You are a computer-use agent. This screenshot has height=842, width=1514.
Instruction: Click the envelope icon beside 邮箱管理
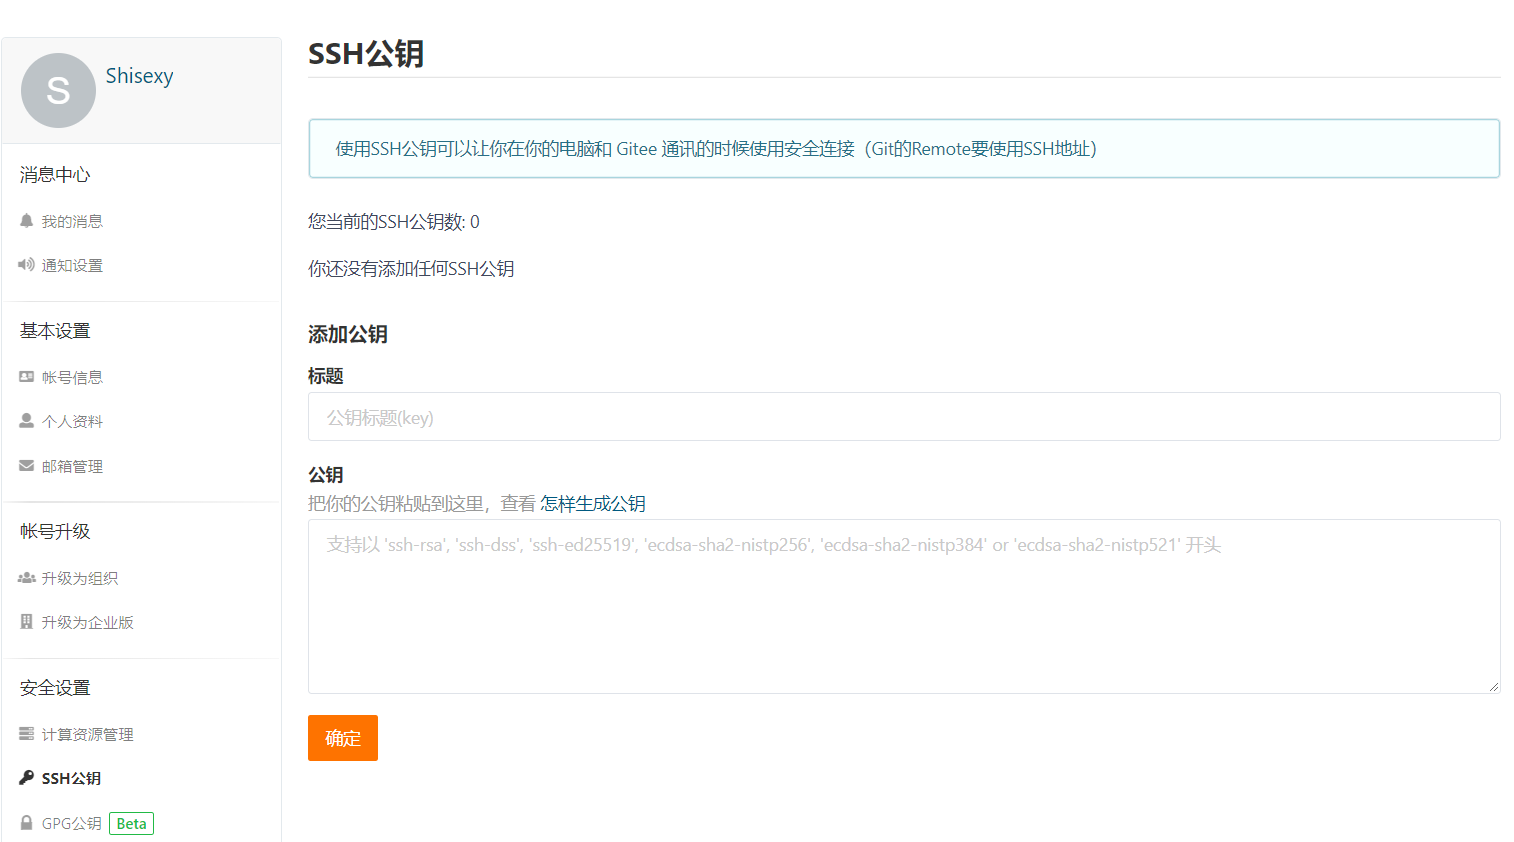[x=27, y=466]
